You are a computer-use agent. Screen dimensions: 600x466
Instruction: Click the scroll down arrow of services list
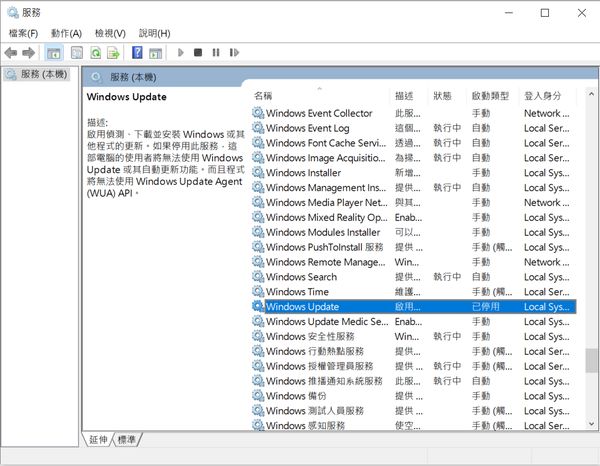[x=591, y=424]
